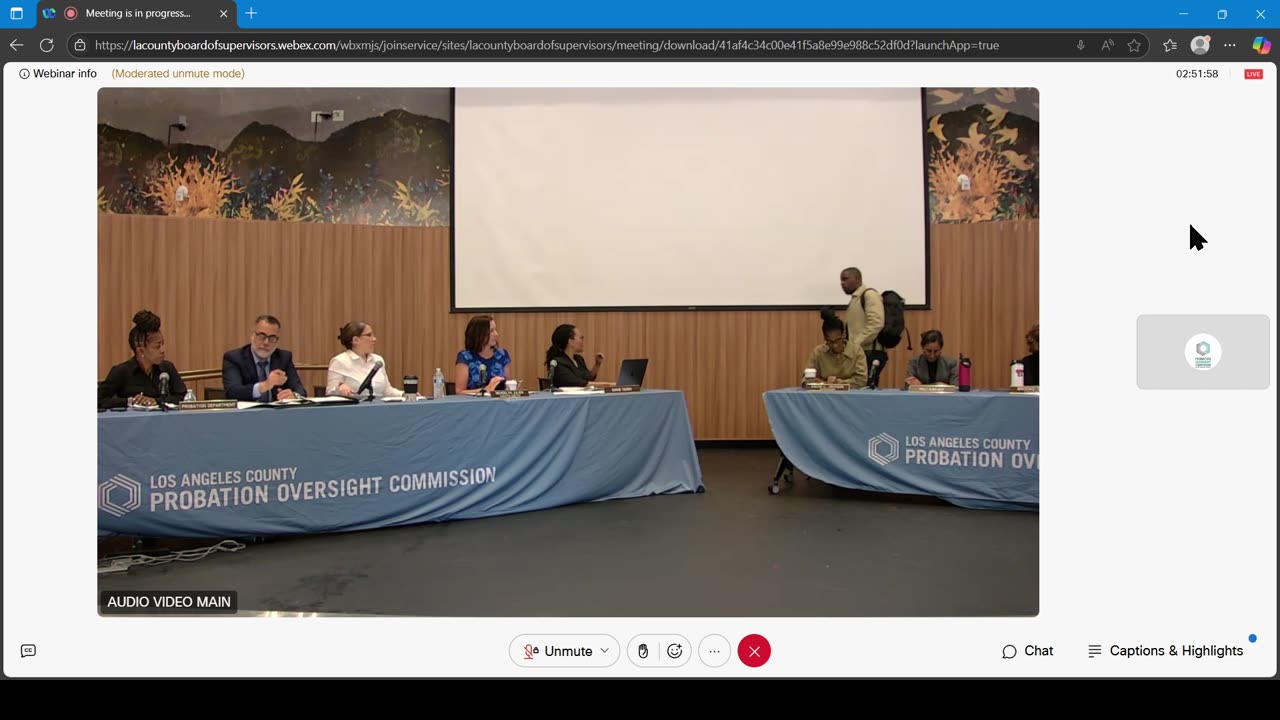Open the browser favorites list
The image size is (1280, 720).
[1170, 45]
